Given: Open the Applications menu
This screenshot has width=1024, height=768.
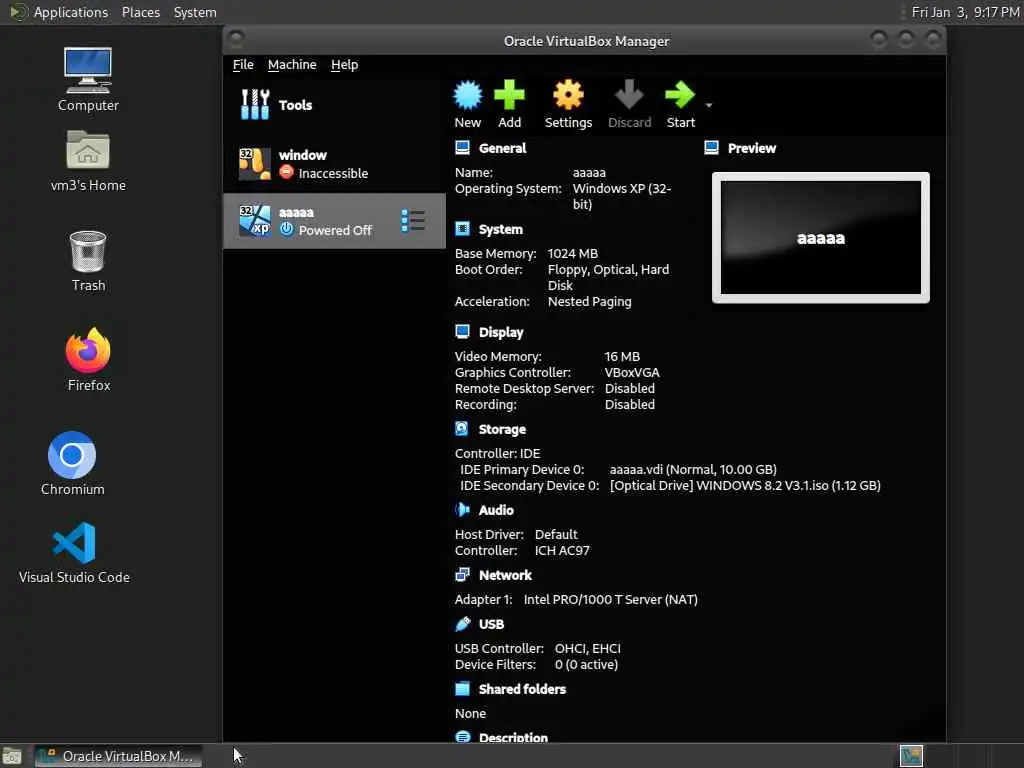Looking at the screenshot, I should pyautogui.click(x=71, y=12).
